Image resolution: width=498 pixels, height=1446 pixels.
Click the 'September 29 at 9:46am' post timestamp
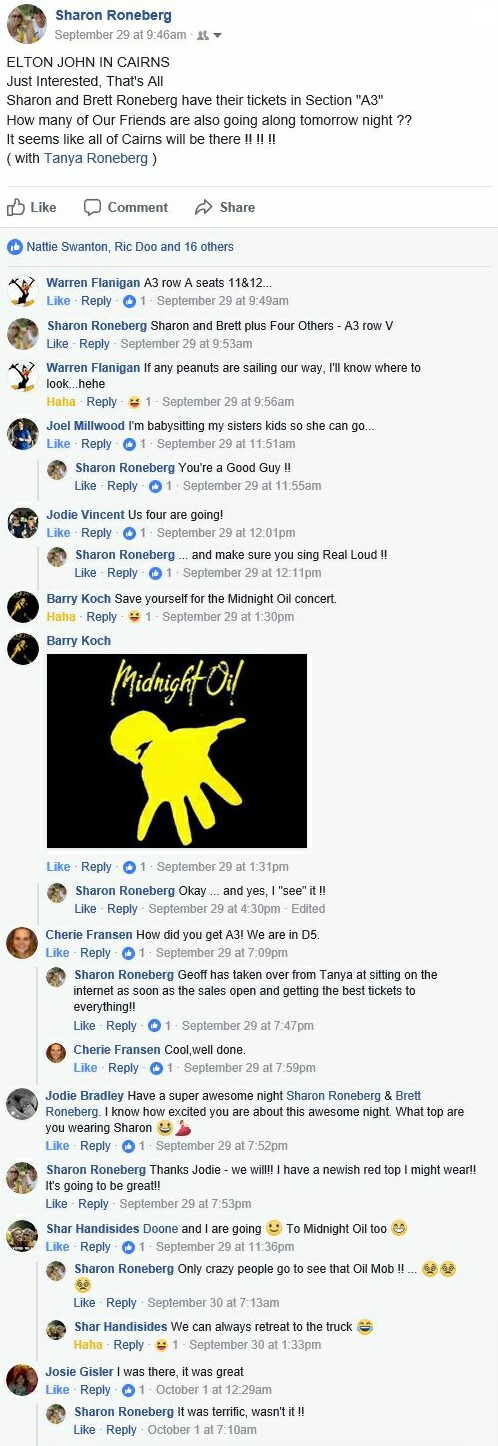point(120,35)
